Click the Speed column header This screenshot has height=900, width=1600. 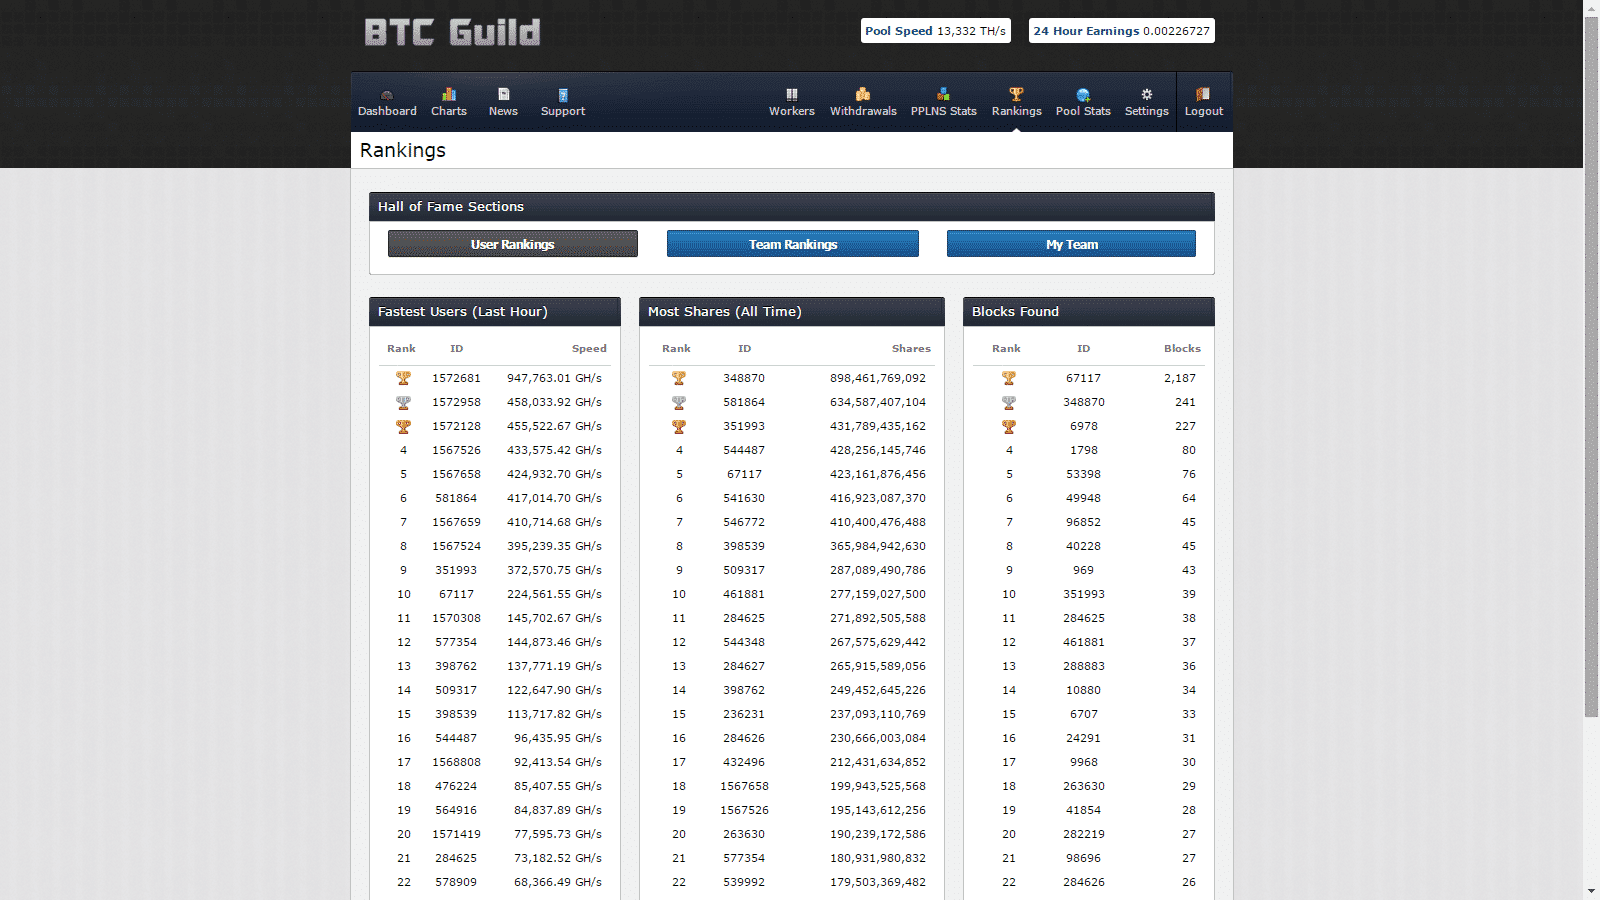click(x=589, y=349)
